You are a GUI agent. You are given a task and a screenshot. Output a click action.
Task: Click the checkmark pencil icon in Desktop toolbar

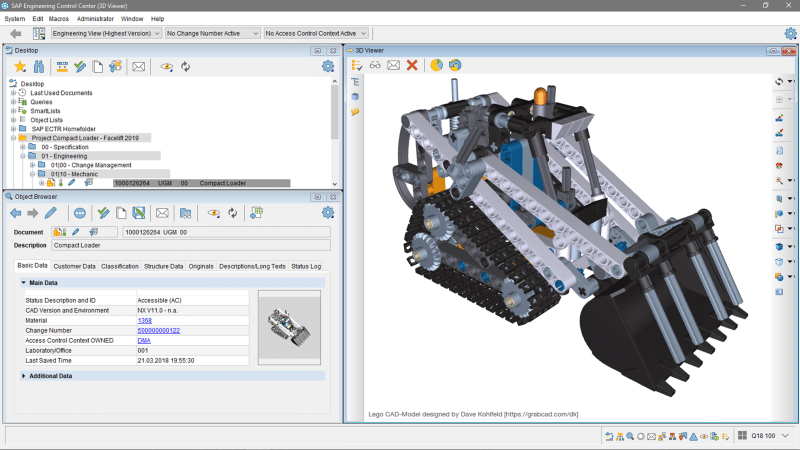coord(80,66)
